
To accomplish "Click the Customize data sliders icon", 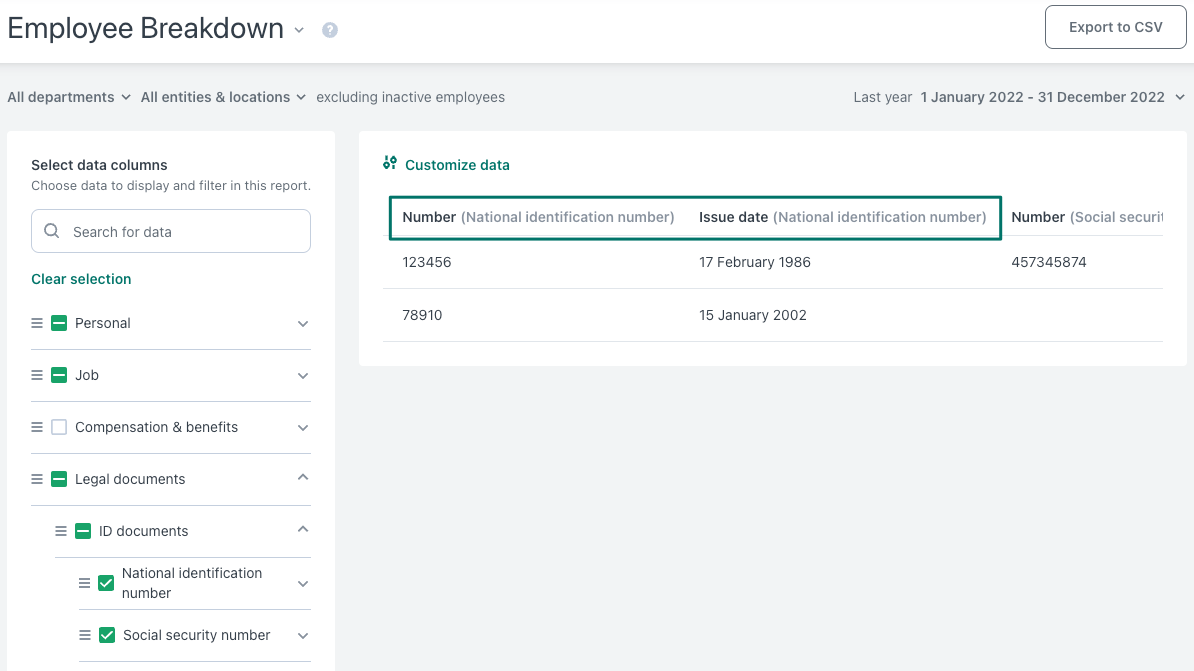I will click(x=390, y=163).
